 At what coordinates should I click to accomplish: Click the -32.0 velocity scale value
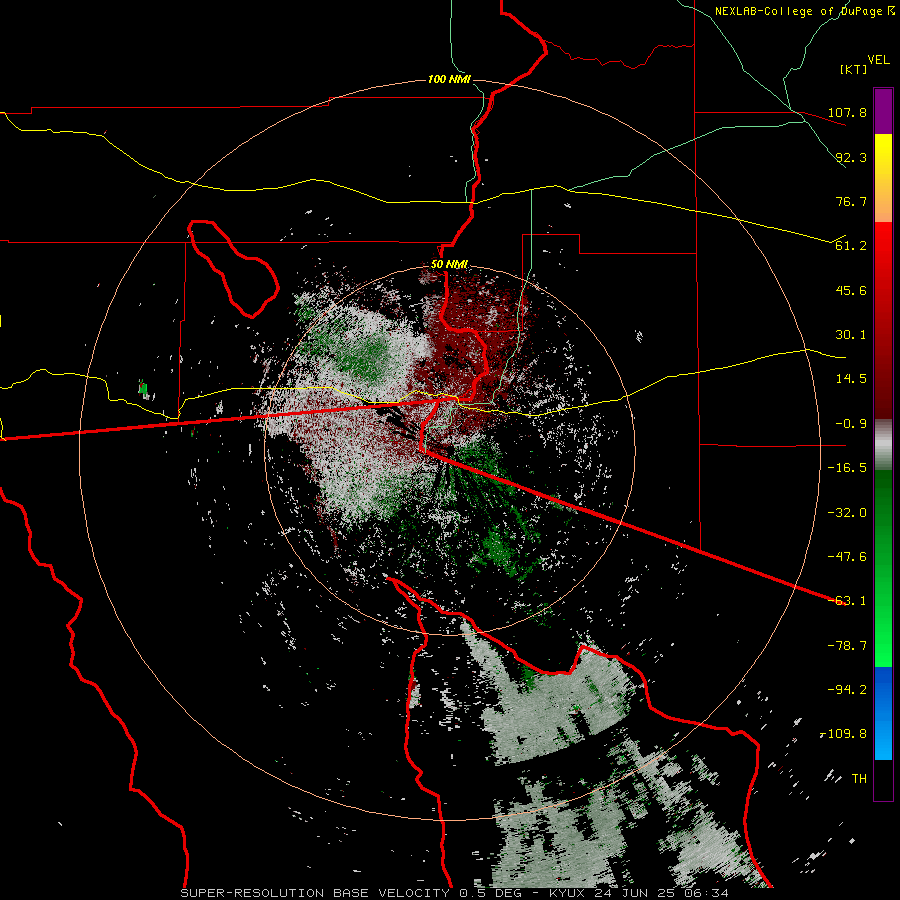tap(847, 513)
